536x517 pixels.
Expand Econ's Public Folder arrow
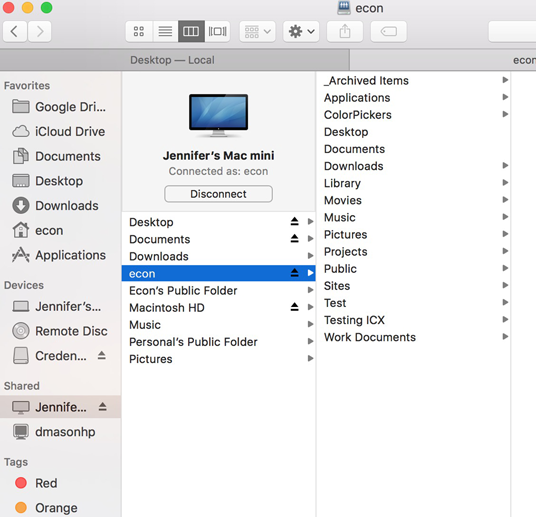310,290
